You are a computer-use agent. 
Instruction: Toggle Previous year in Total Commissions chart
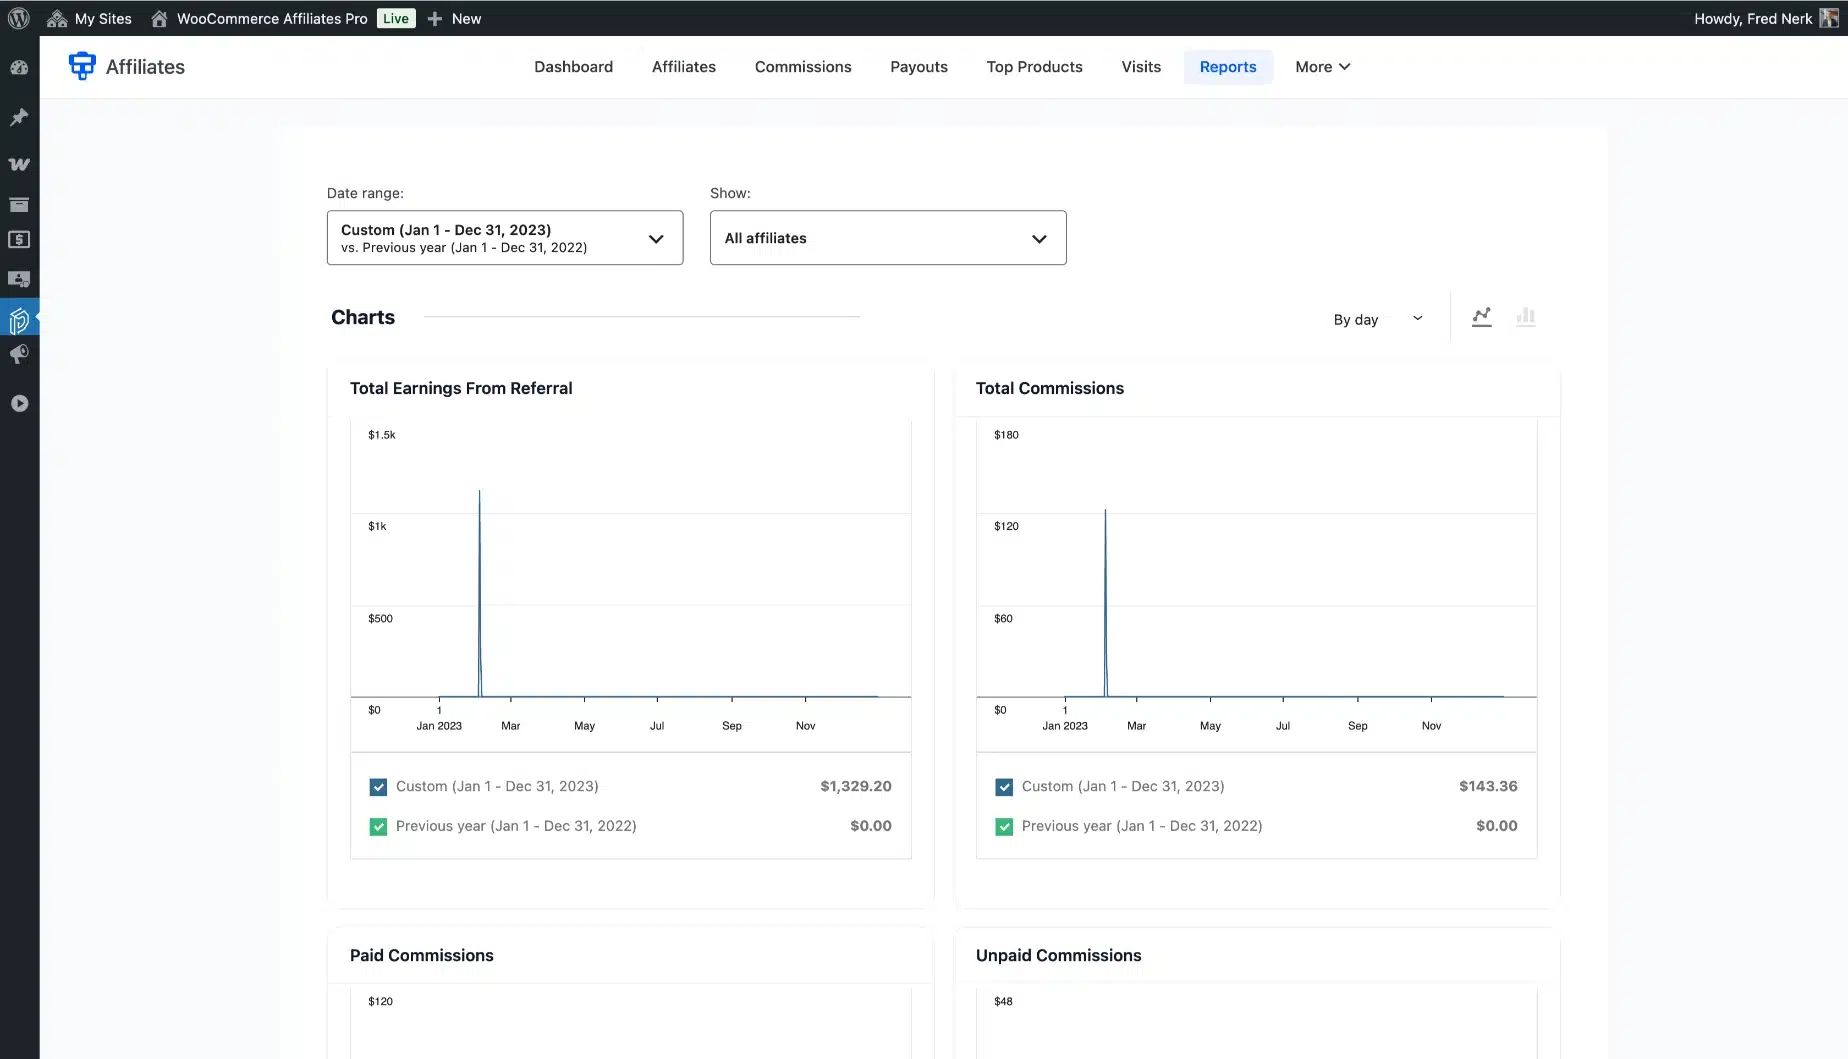point(1004,827)
